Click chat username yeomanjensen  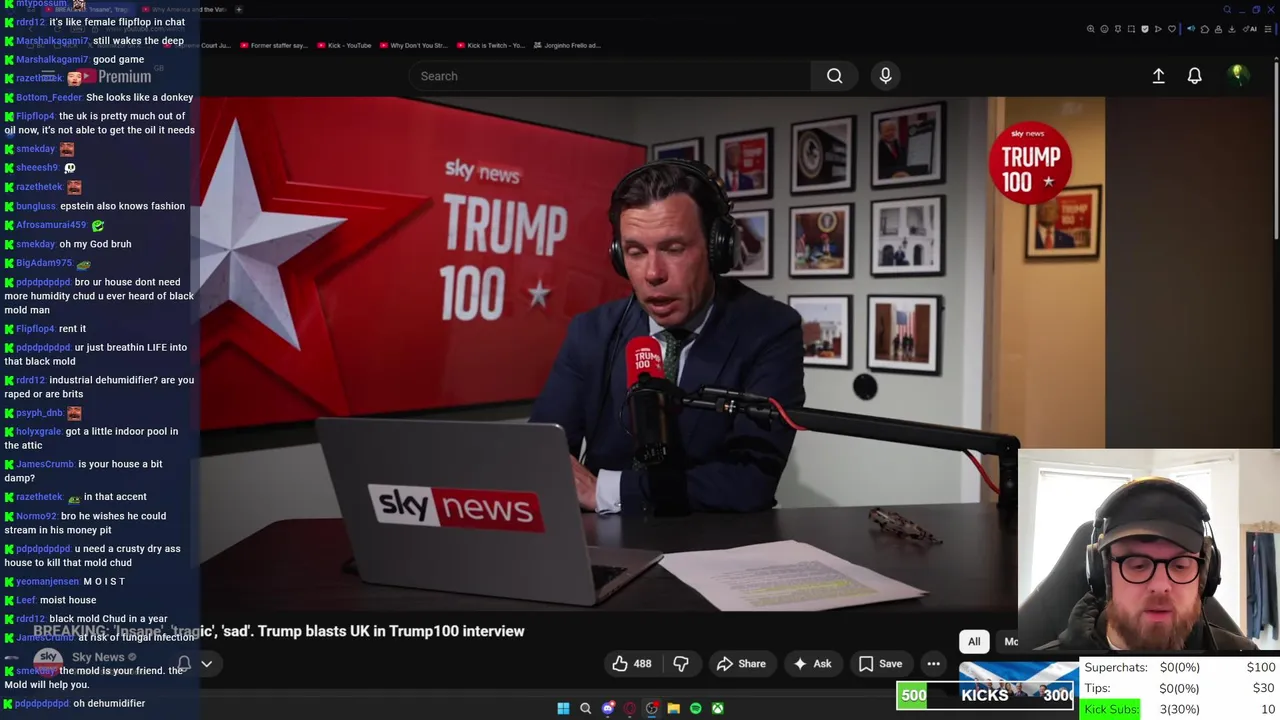coord(48,581)
